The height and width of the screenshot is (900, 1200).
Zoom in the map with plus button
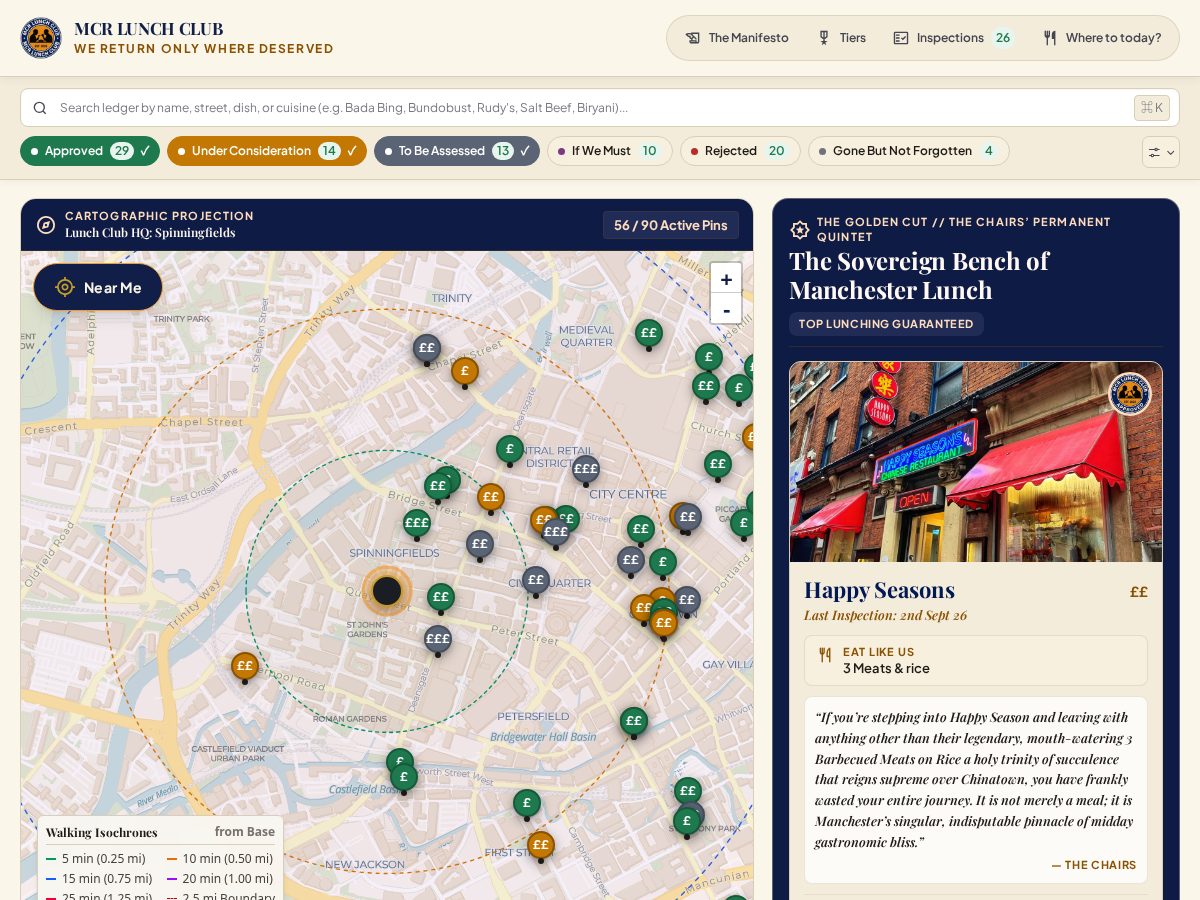click(726, 279)
